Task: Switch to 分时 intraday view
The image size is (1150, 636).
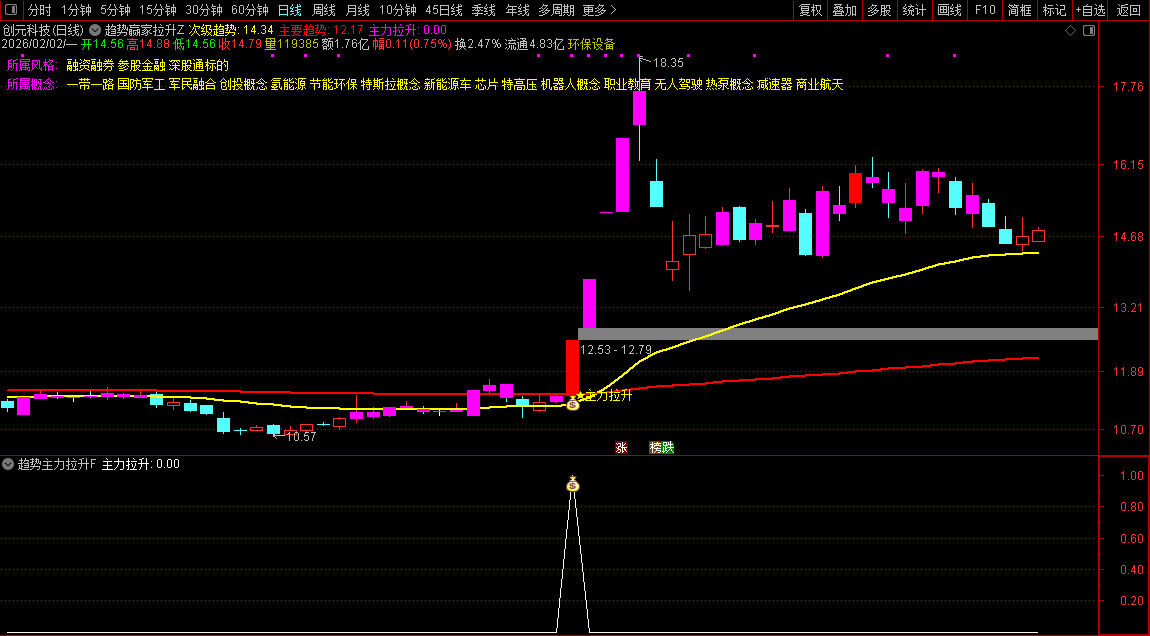Action: (40, 10)
